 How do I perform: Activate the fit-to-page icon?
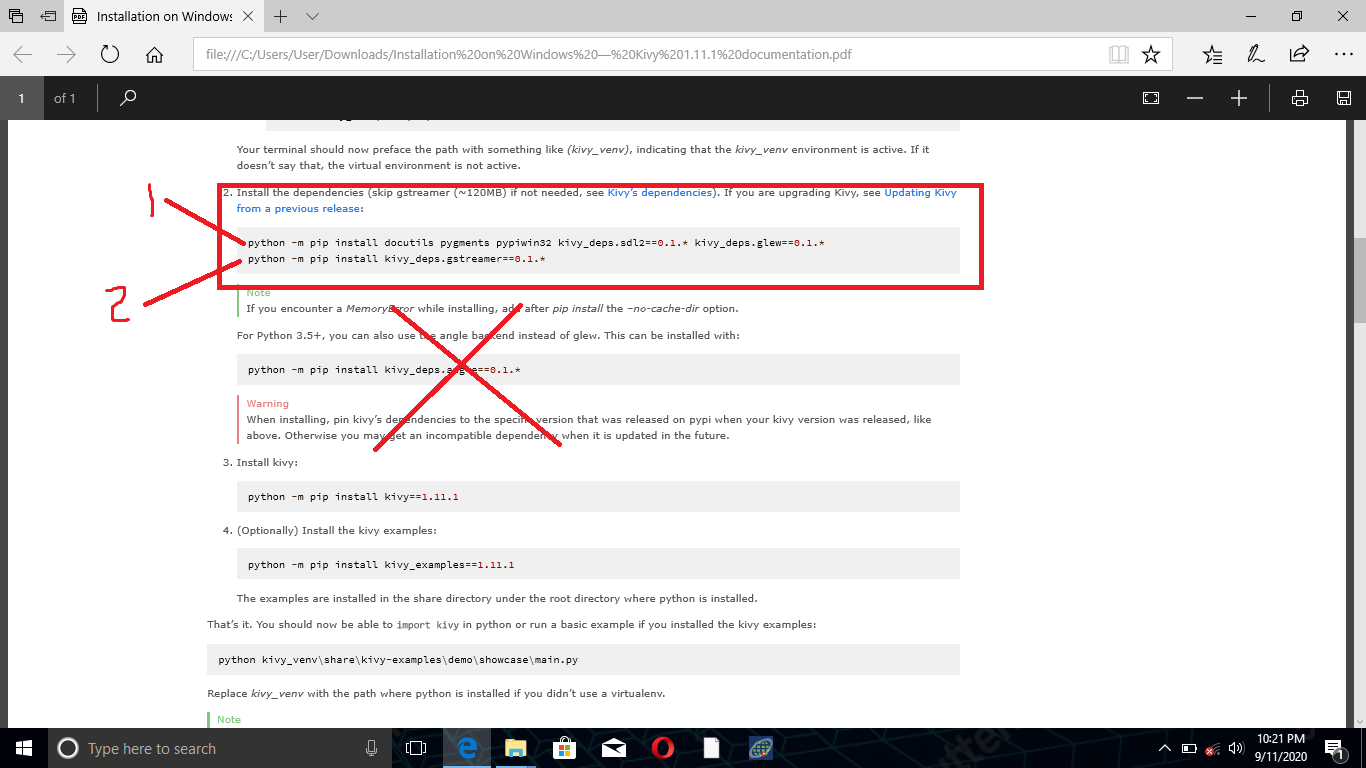1150,97
